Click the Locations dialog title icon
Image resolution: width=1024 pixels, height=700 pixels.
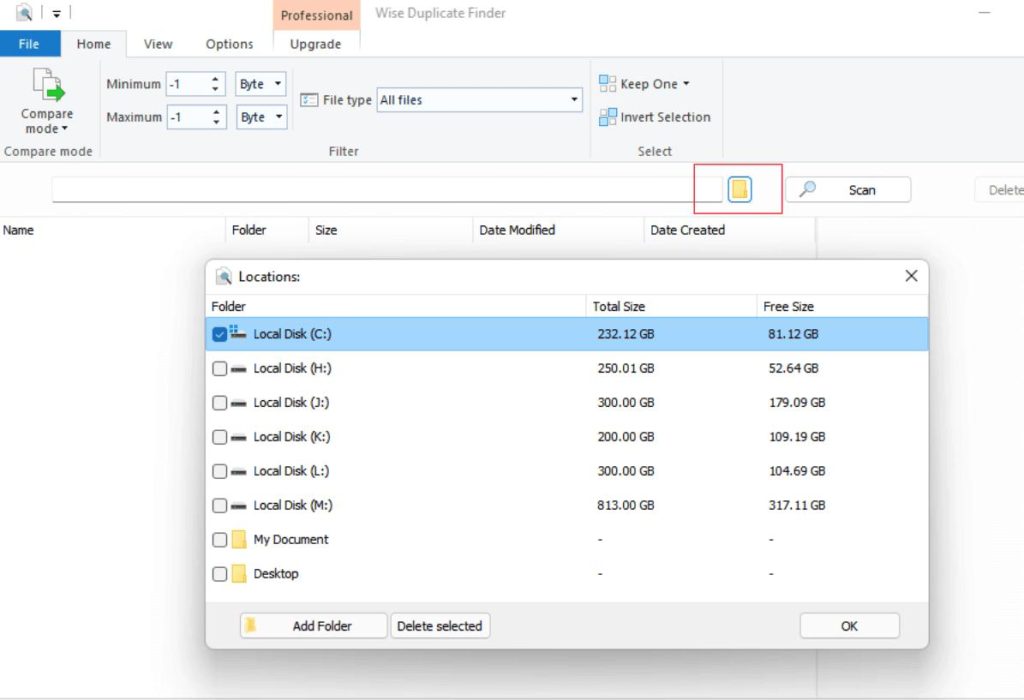(223, 276)
